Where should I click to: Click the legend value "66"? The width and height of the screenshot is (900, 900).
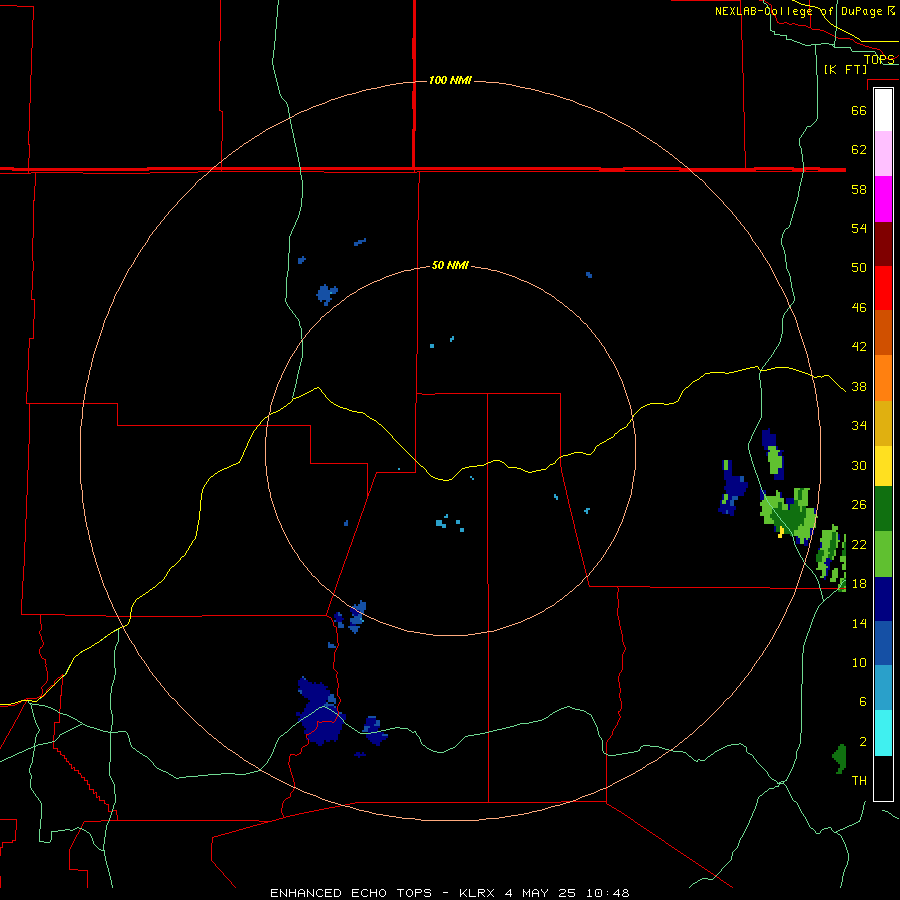(x=859, y=110)
